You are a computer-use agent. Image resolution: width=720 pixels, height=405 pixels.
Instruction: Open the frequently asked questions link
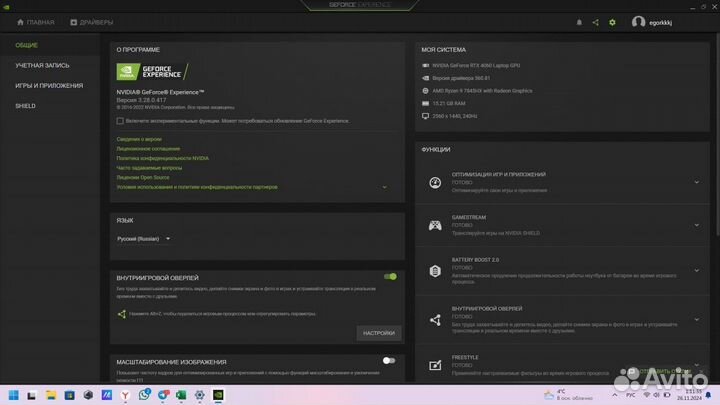coord(149,168)
